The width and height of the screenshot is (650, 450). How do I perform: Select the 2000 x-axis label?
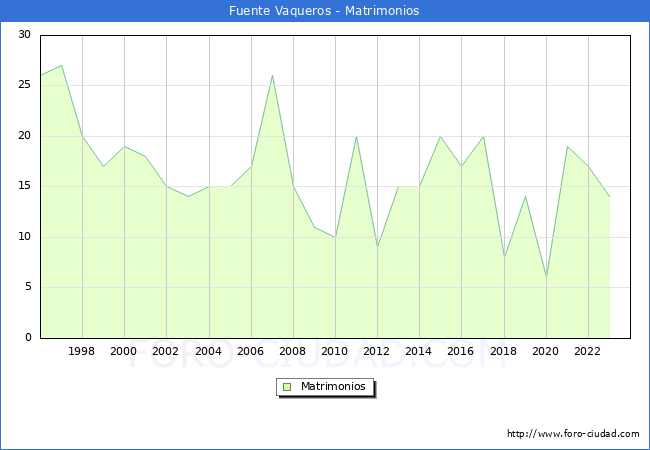coord(124,352)
